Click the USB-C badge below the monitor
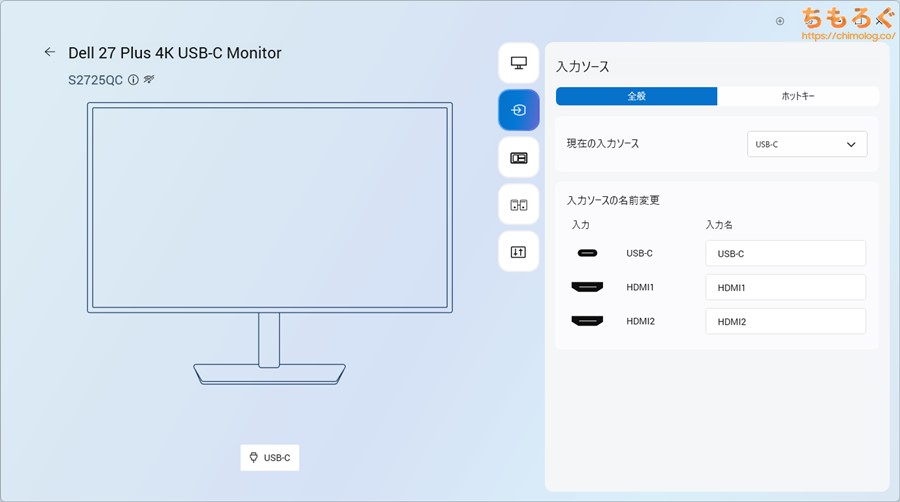Viewport: 900px width, 502px height. tap(270, 458)
